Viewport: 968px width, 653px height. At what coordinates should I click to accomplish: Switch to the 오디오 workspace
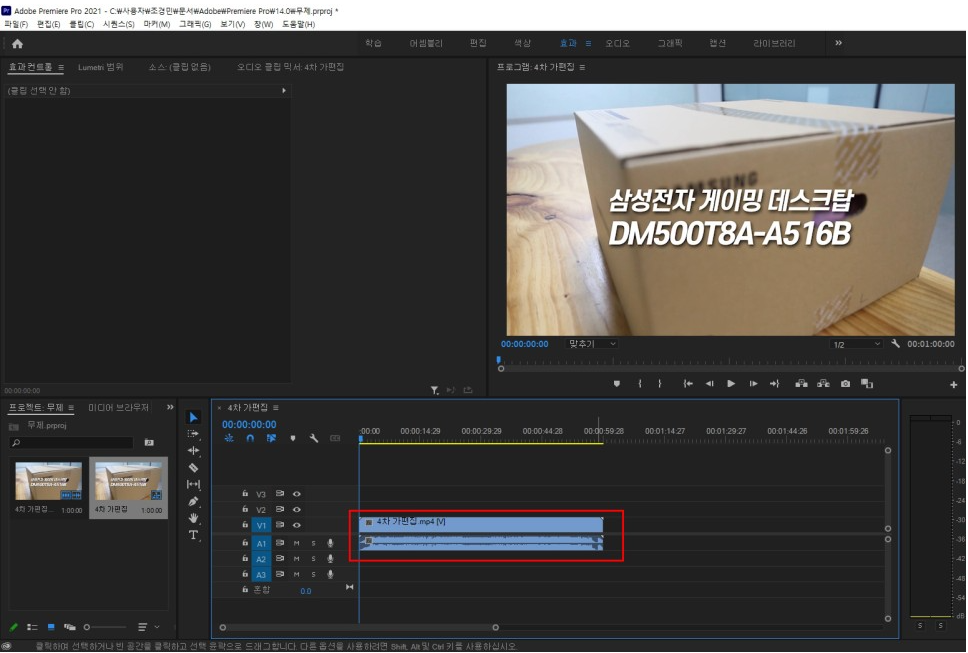617,43
